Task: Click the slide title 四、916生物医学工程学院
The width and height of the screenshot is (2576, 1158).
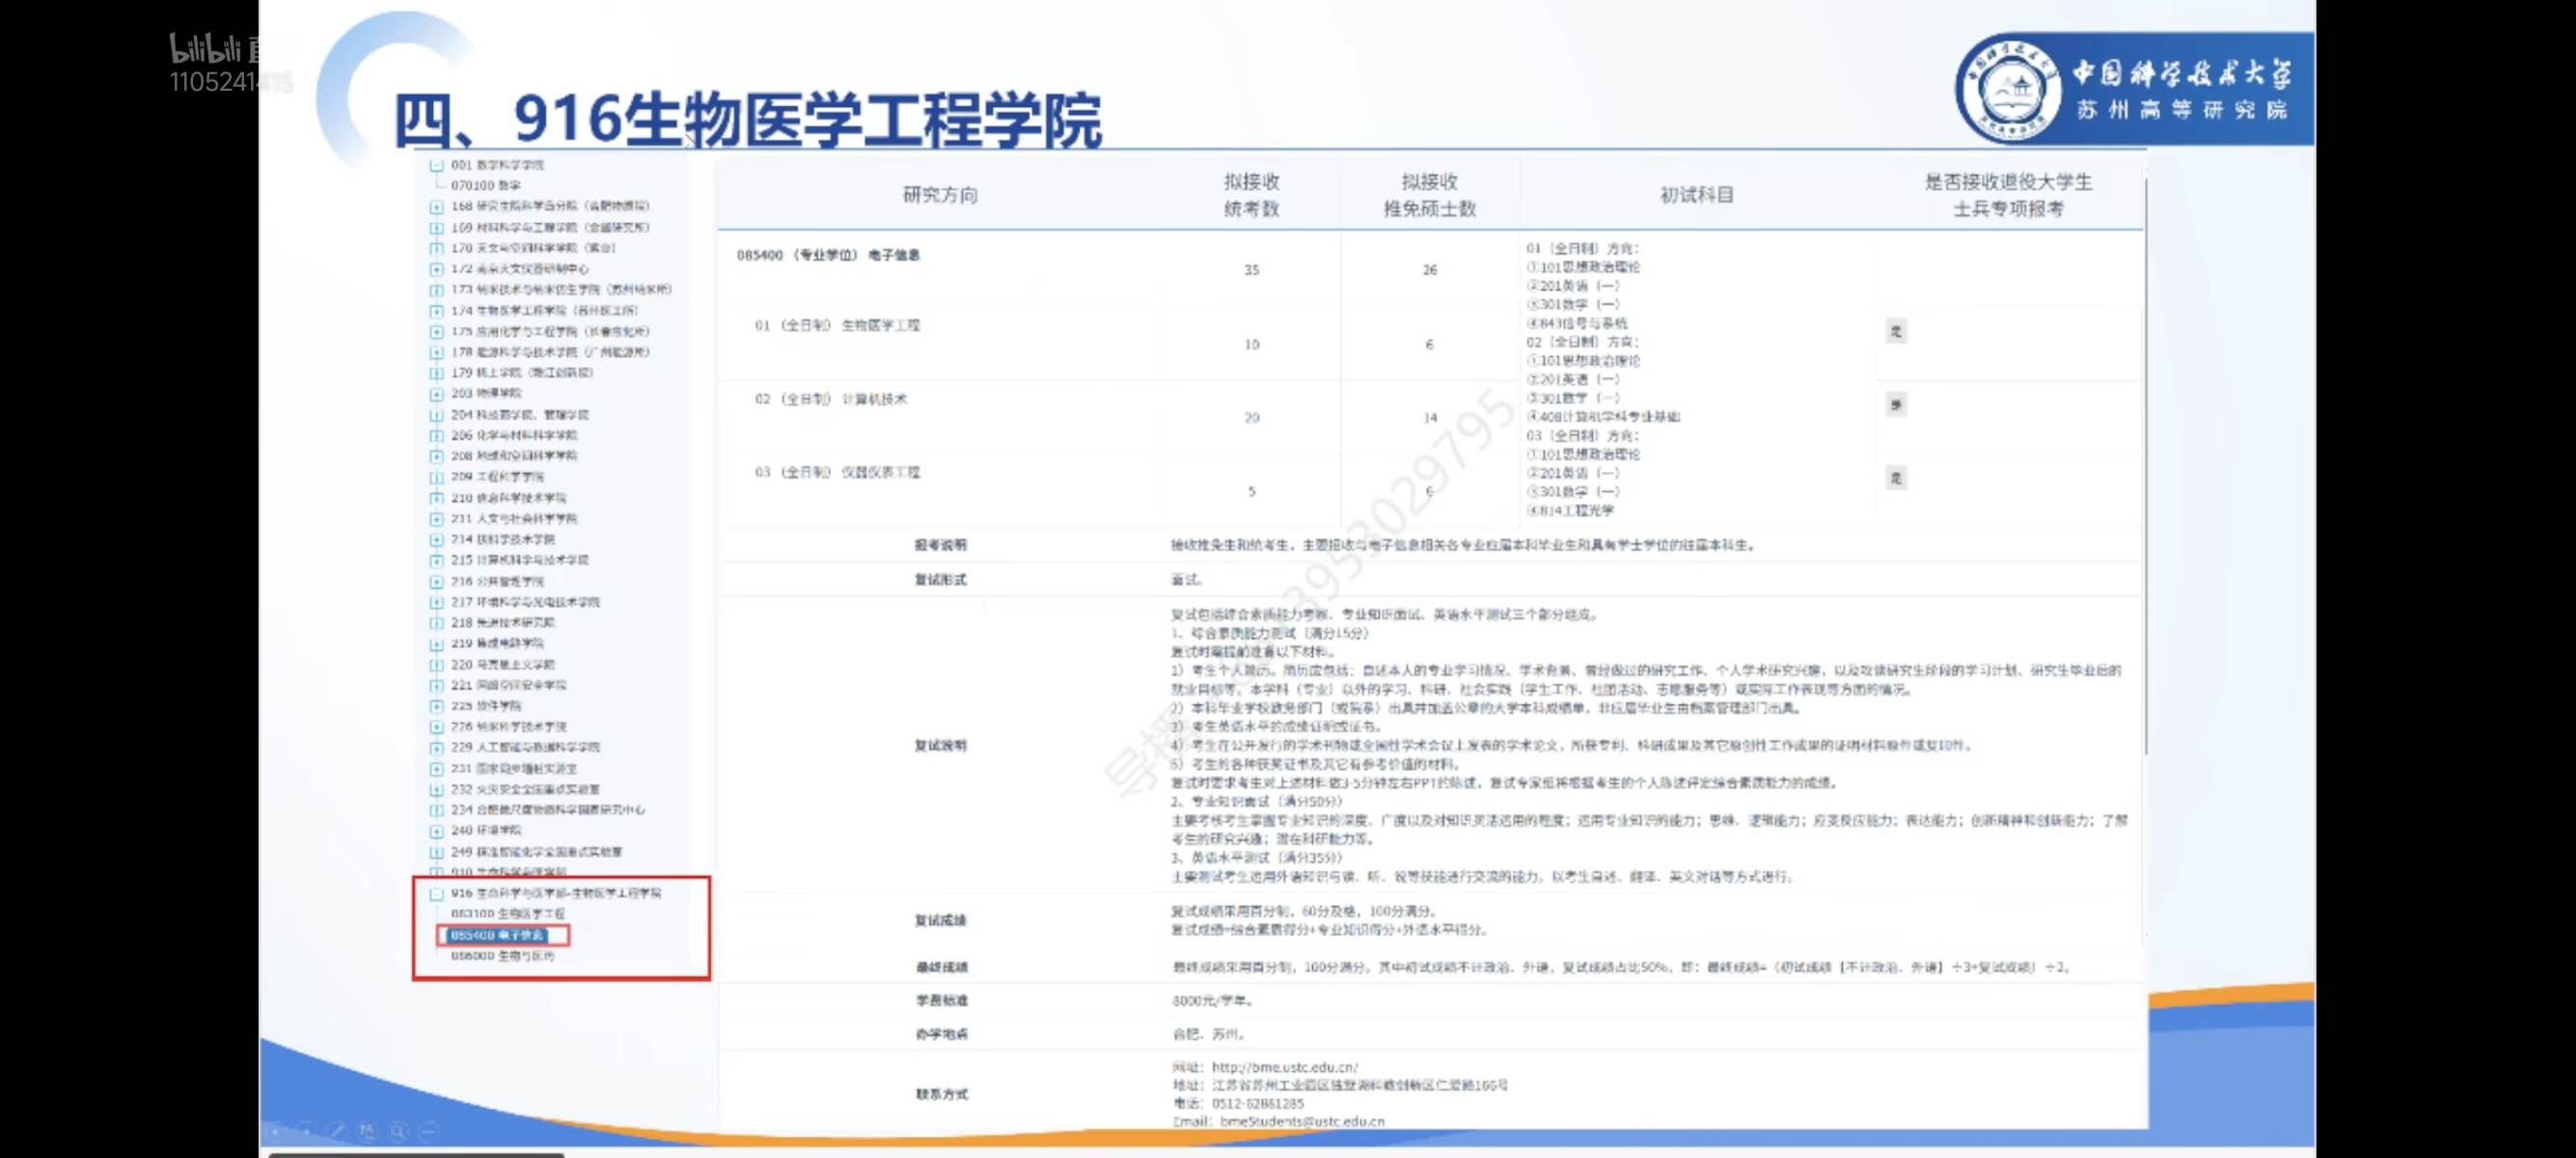Action: point(748,119)
